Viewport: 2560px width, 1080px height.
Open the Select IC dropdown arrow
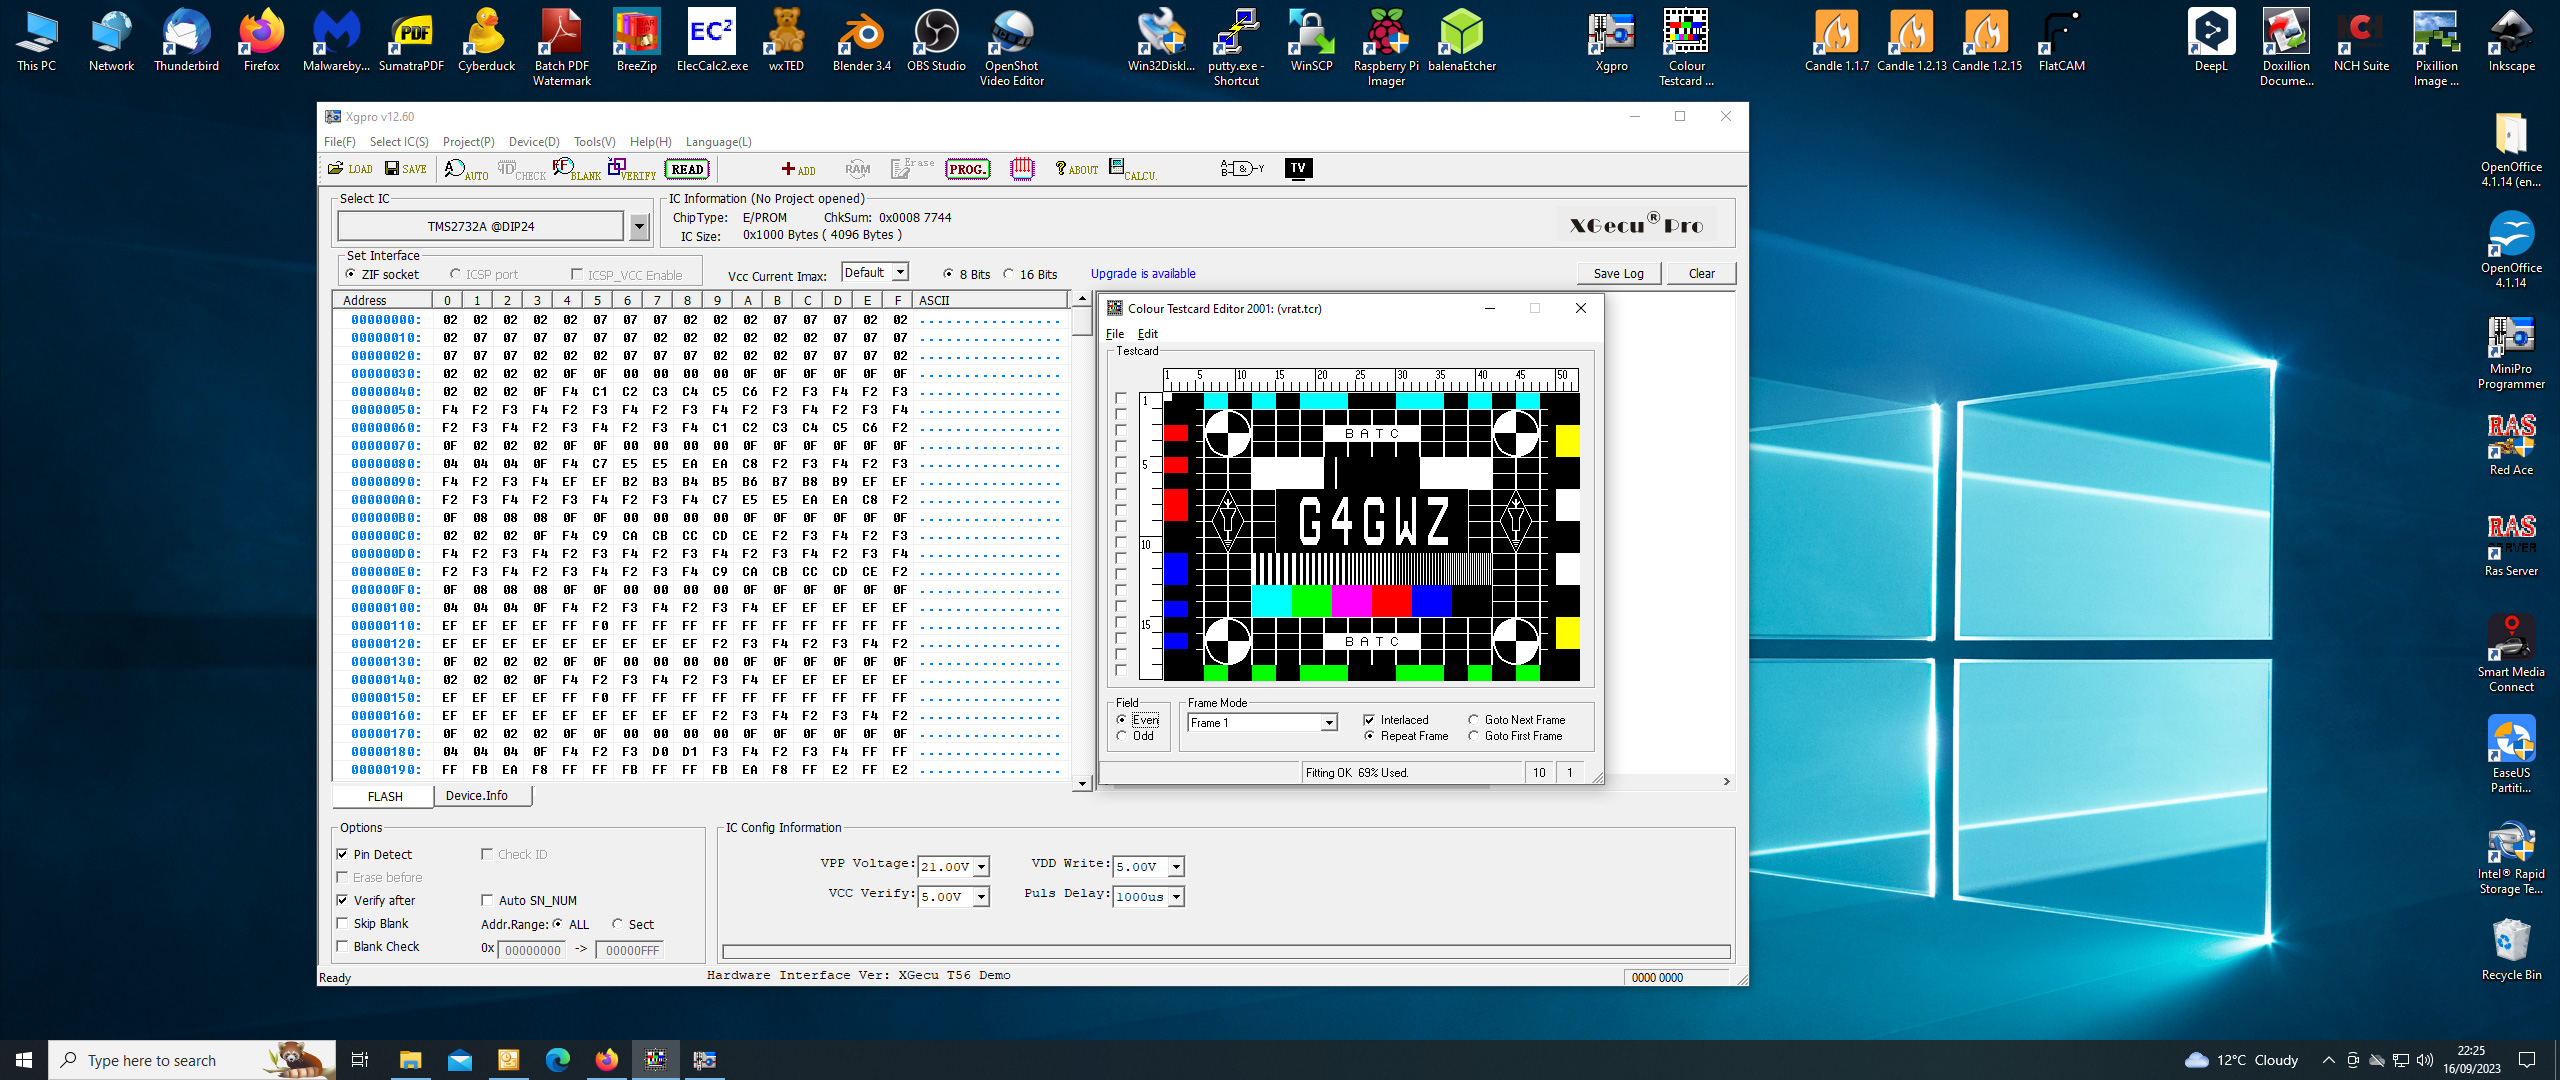click(x=640, y=227)
